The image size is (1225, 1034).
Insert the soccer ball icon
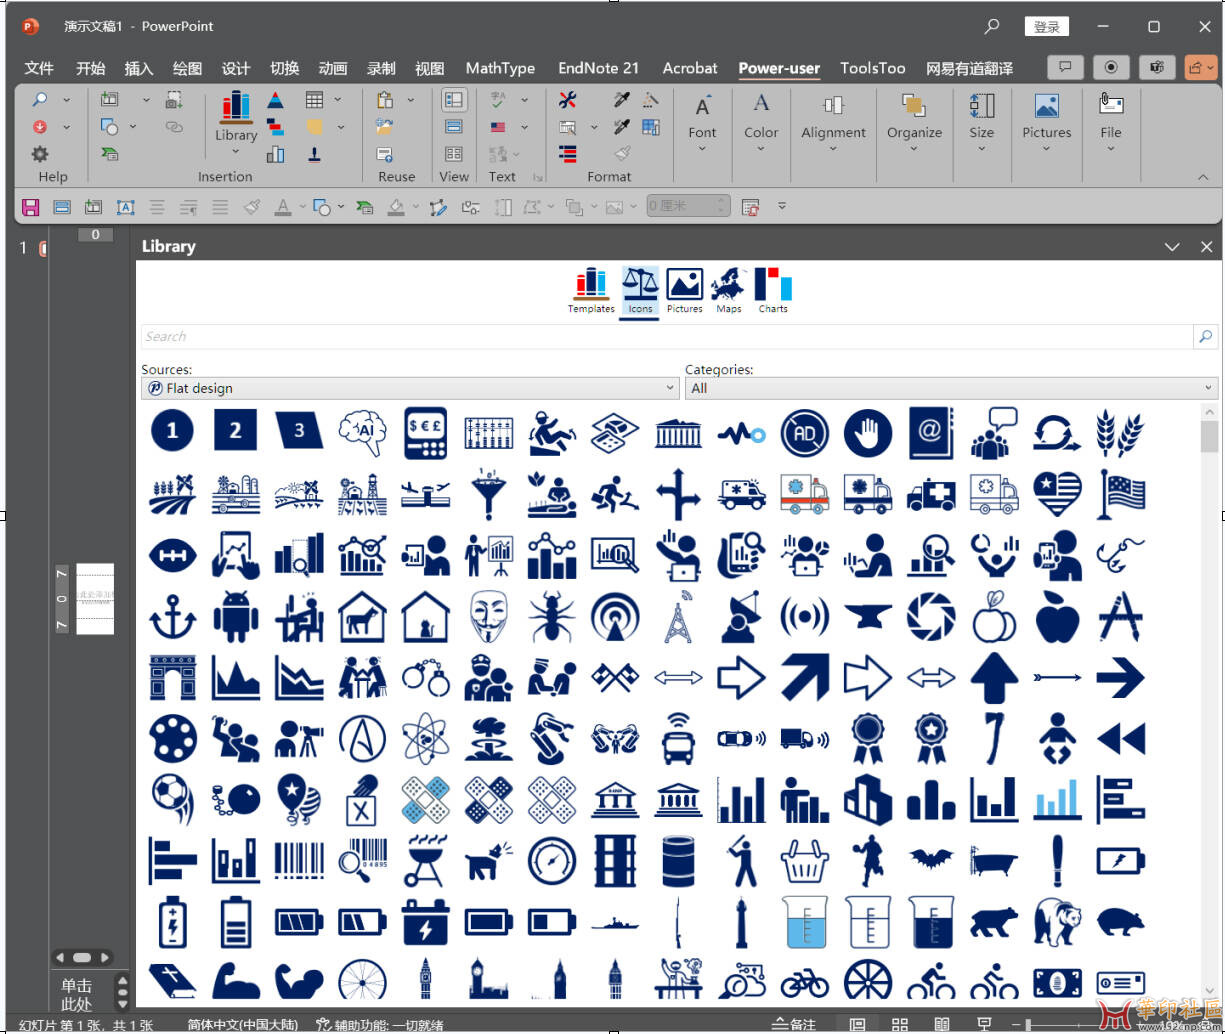click(172, 797)
